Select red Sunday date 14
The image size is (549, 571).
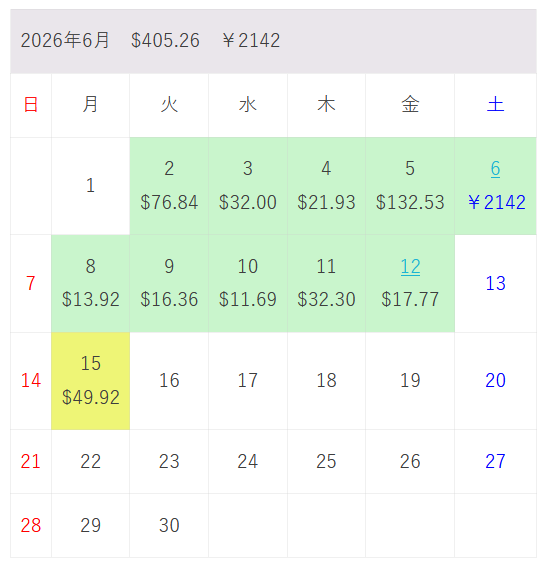pyautogui.click(x=31, y=381)
